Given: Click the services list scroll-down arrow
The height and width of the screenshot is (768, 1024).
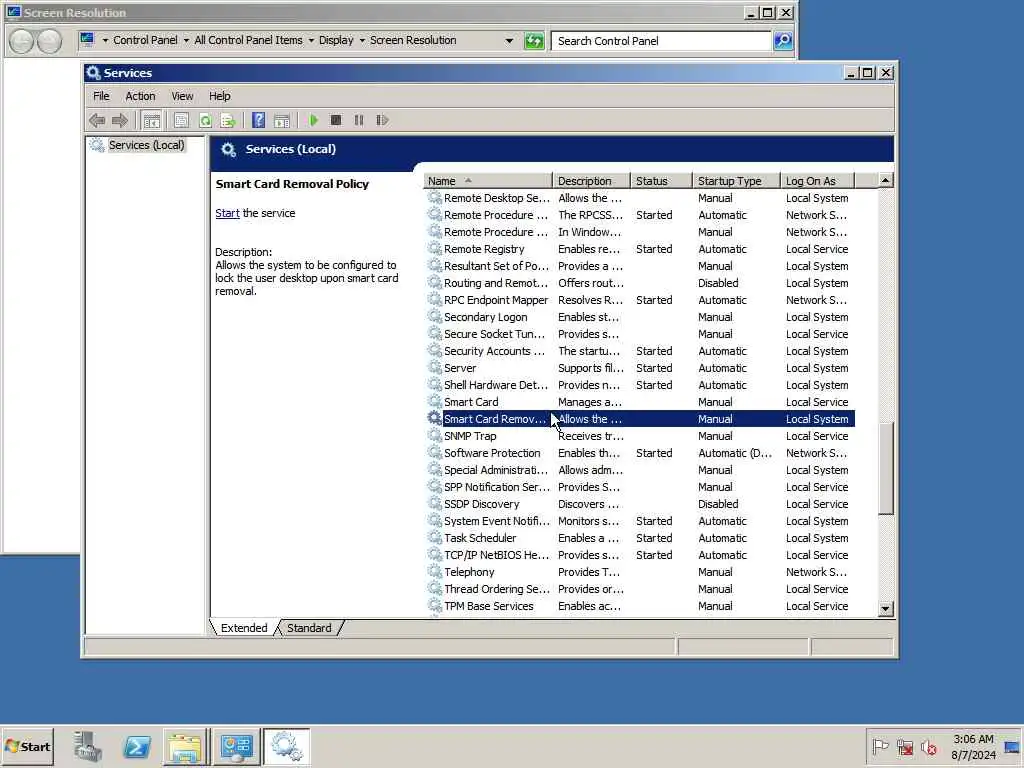Looking at the screenshot, I should (x=885, y=608).
